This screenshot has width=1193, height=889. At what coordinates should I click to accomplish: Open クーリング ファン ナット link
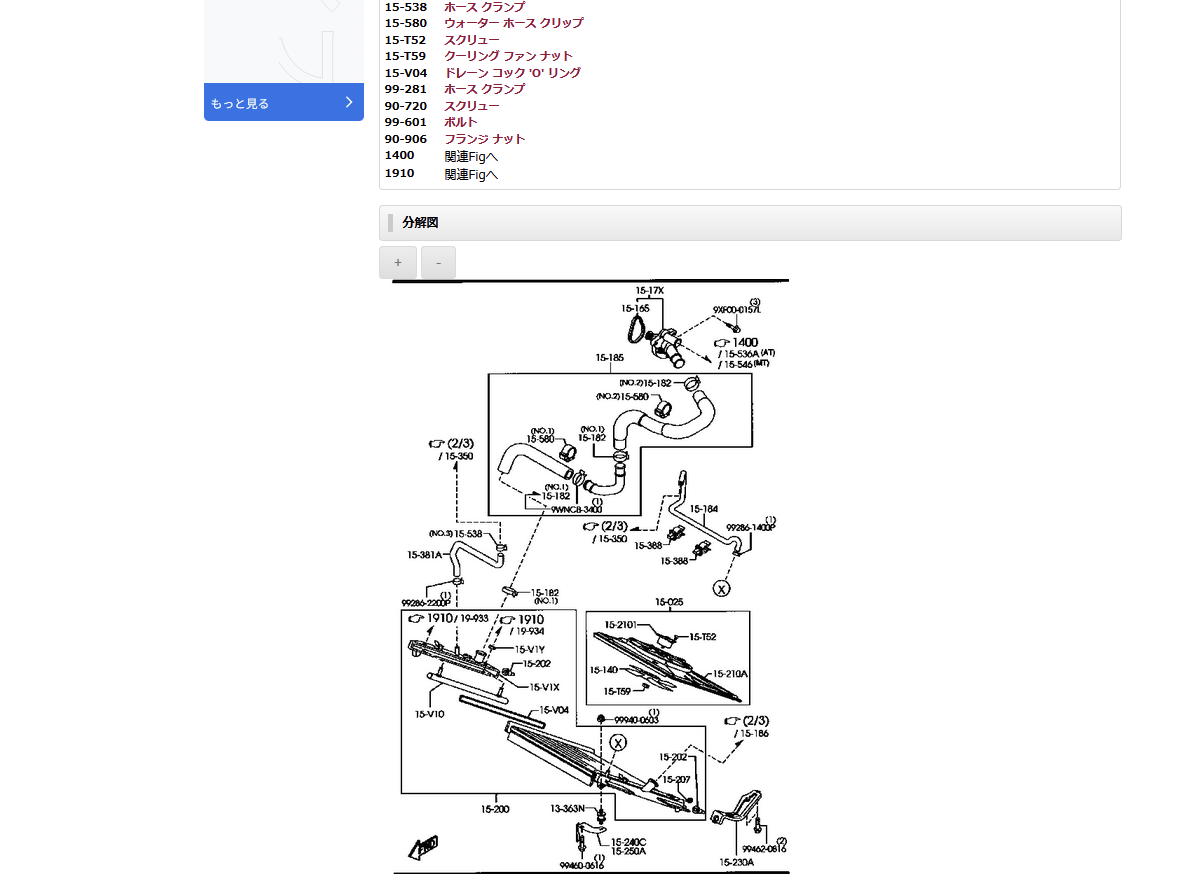[x=508, y=56]
